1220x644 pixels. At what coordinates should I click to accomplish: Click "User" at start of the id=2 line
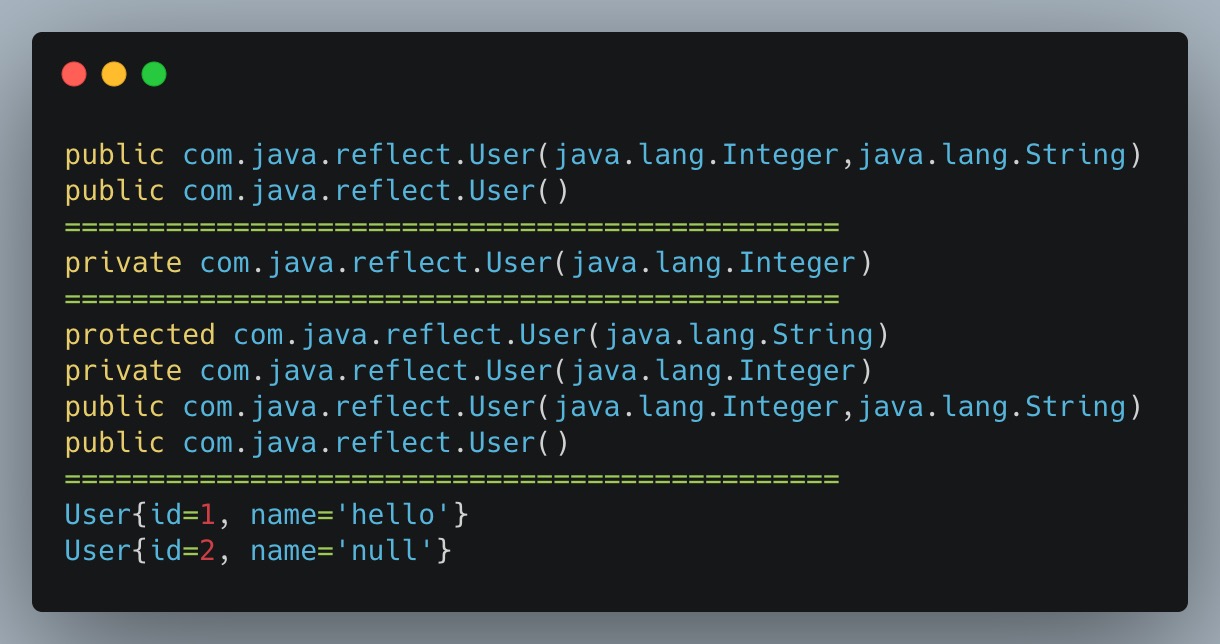98,550
